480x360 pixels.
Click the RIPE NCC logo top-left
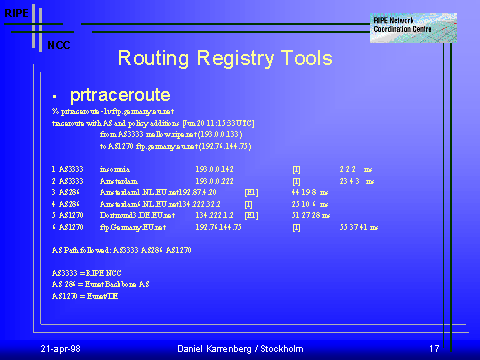pyautogui.click(x=38, y=29)
